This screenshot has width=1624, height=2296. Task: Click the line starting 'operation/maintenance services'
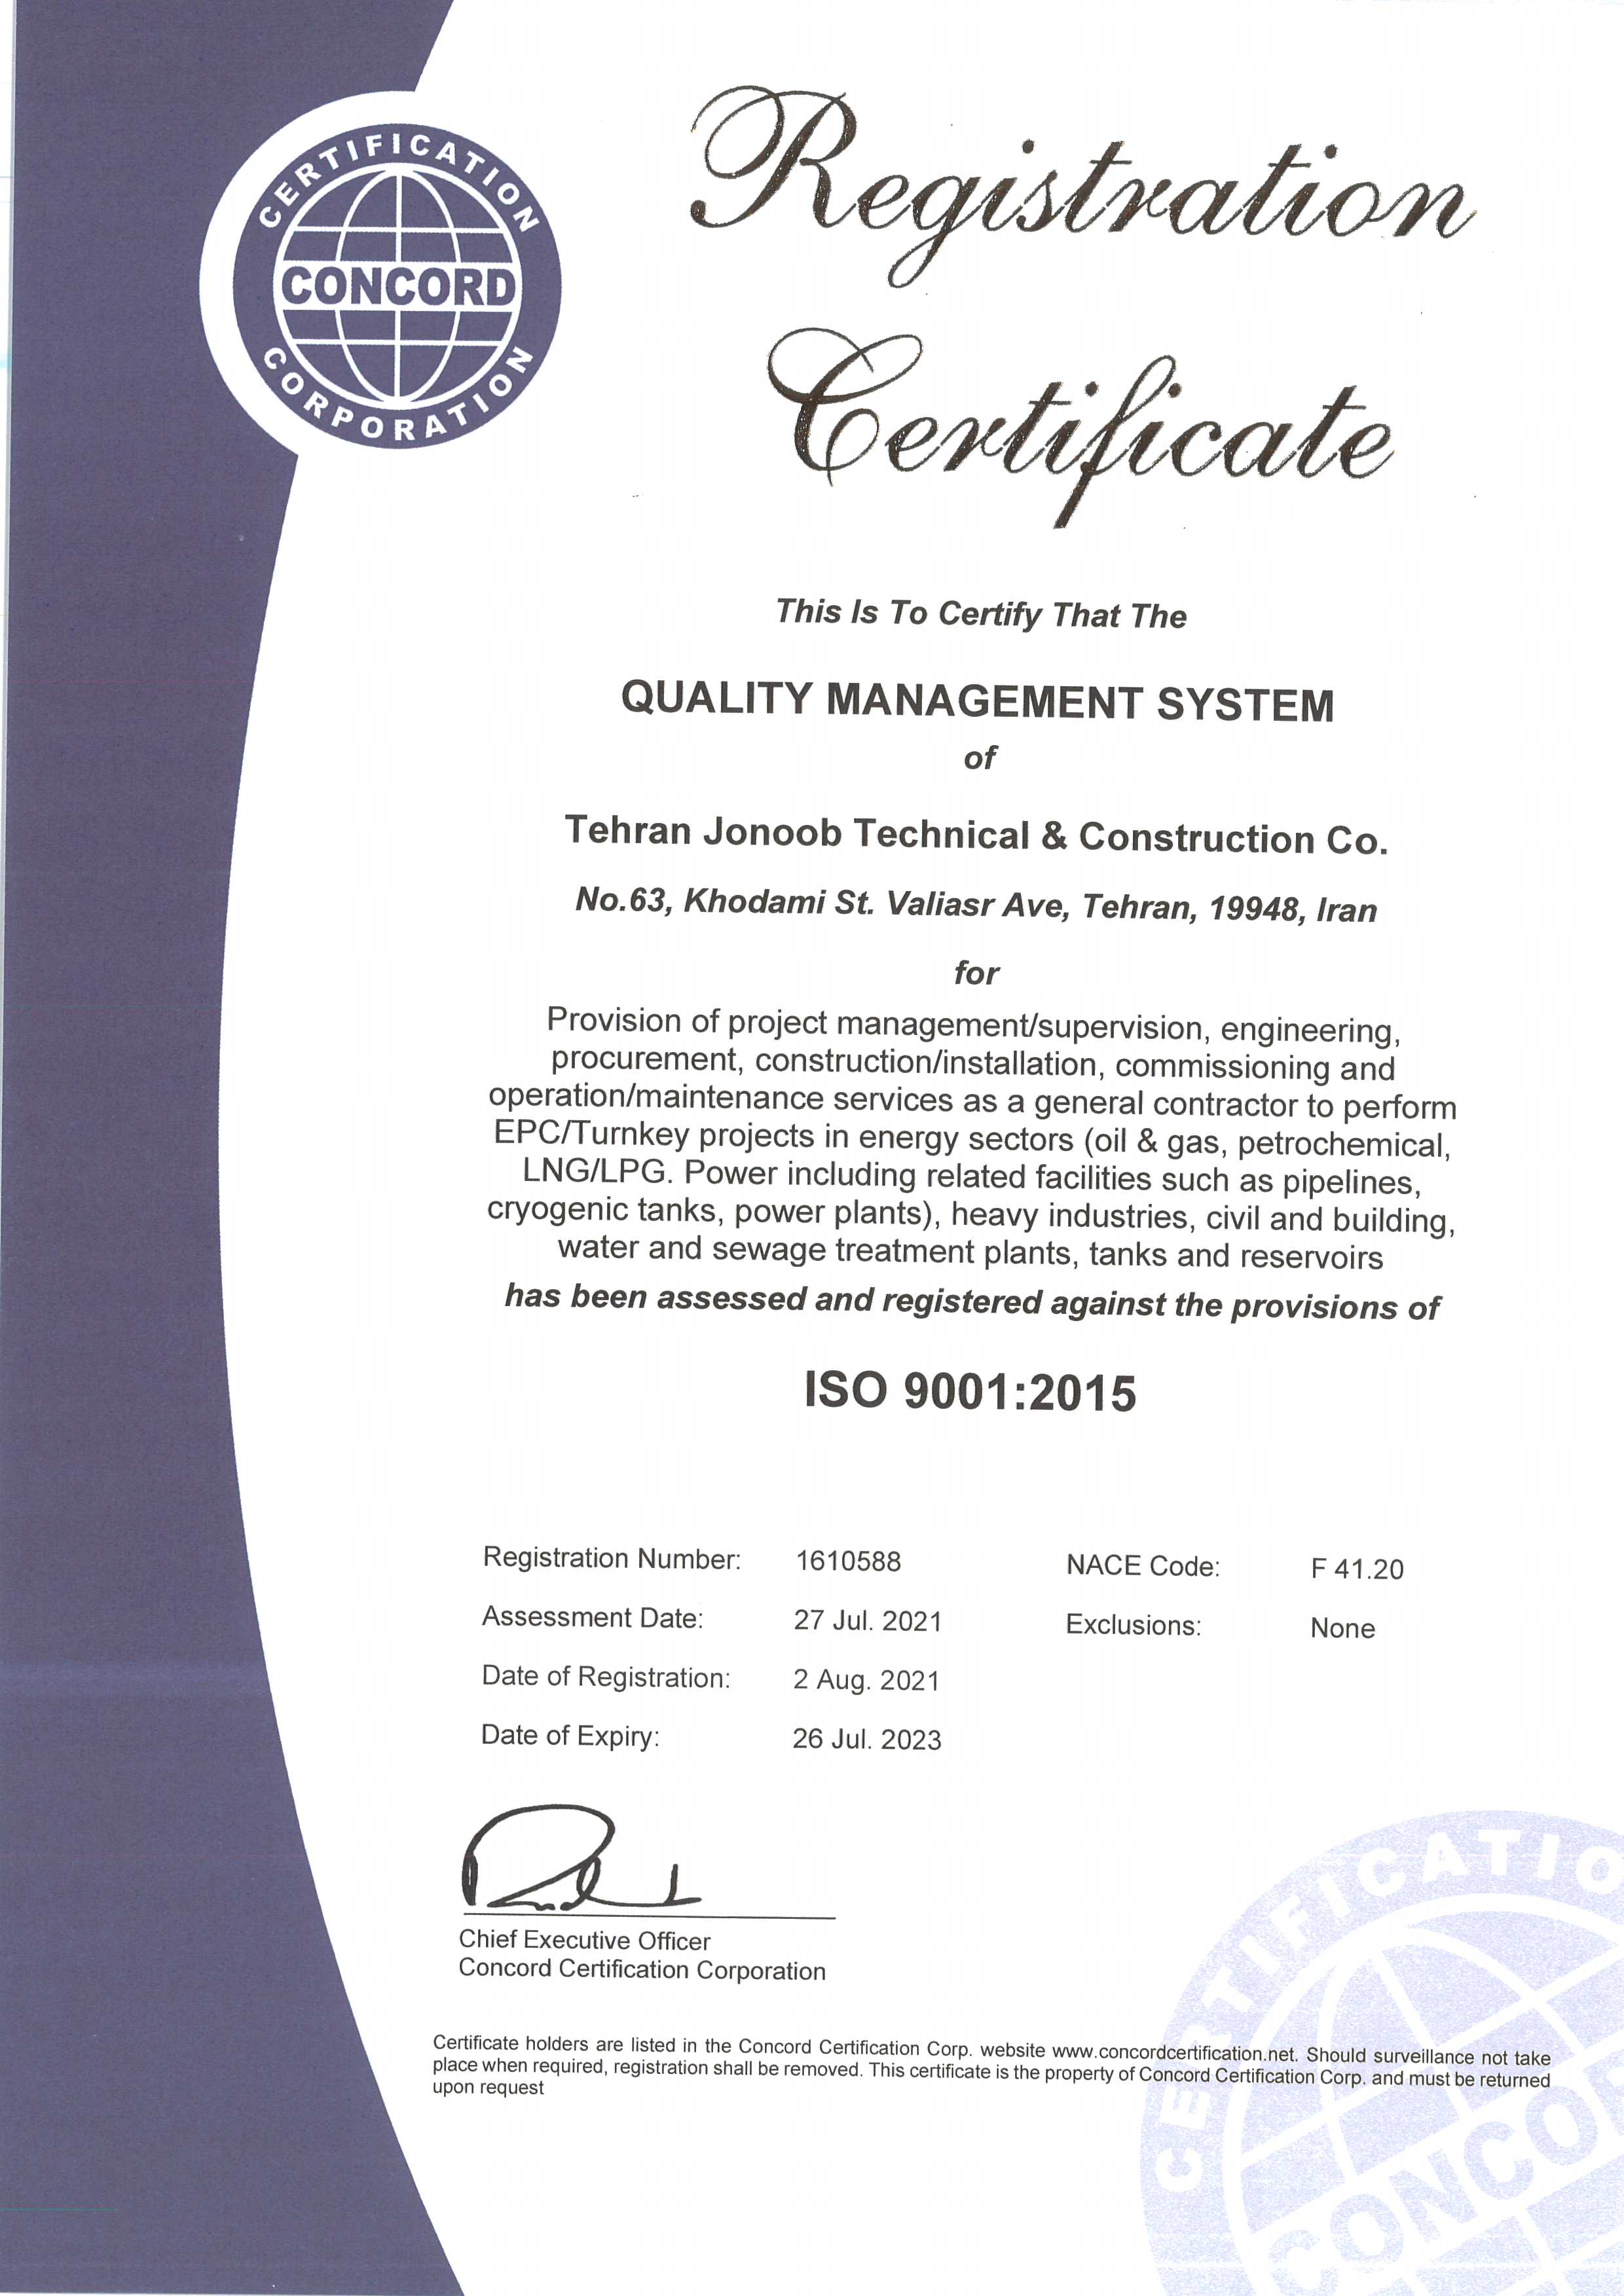click(972, 1102)
